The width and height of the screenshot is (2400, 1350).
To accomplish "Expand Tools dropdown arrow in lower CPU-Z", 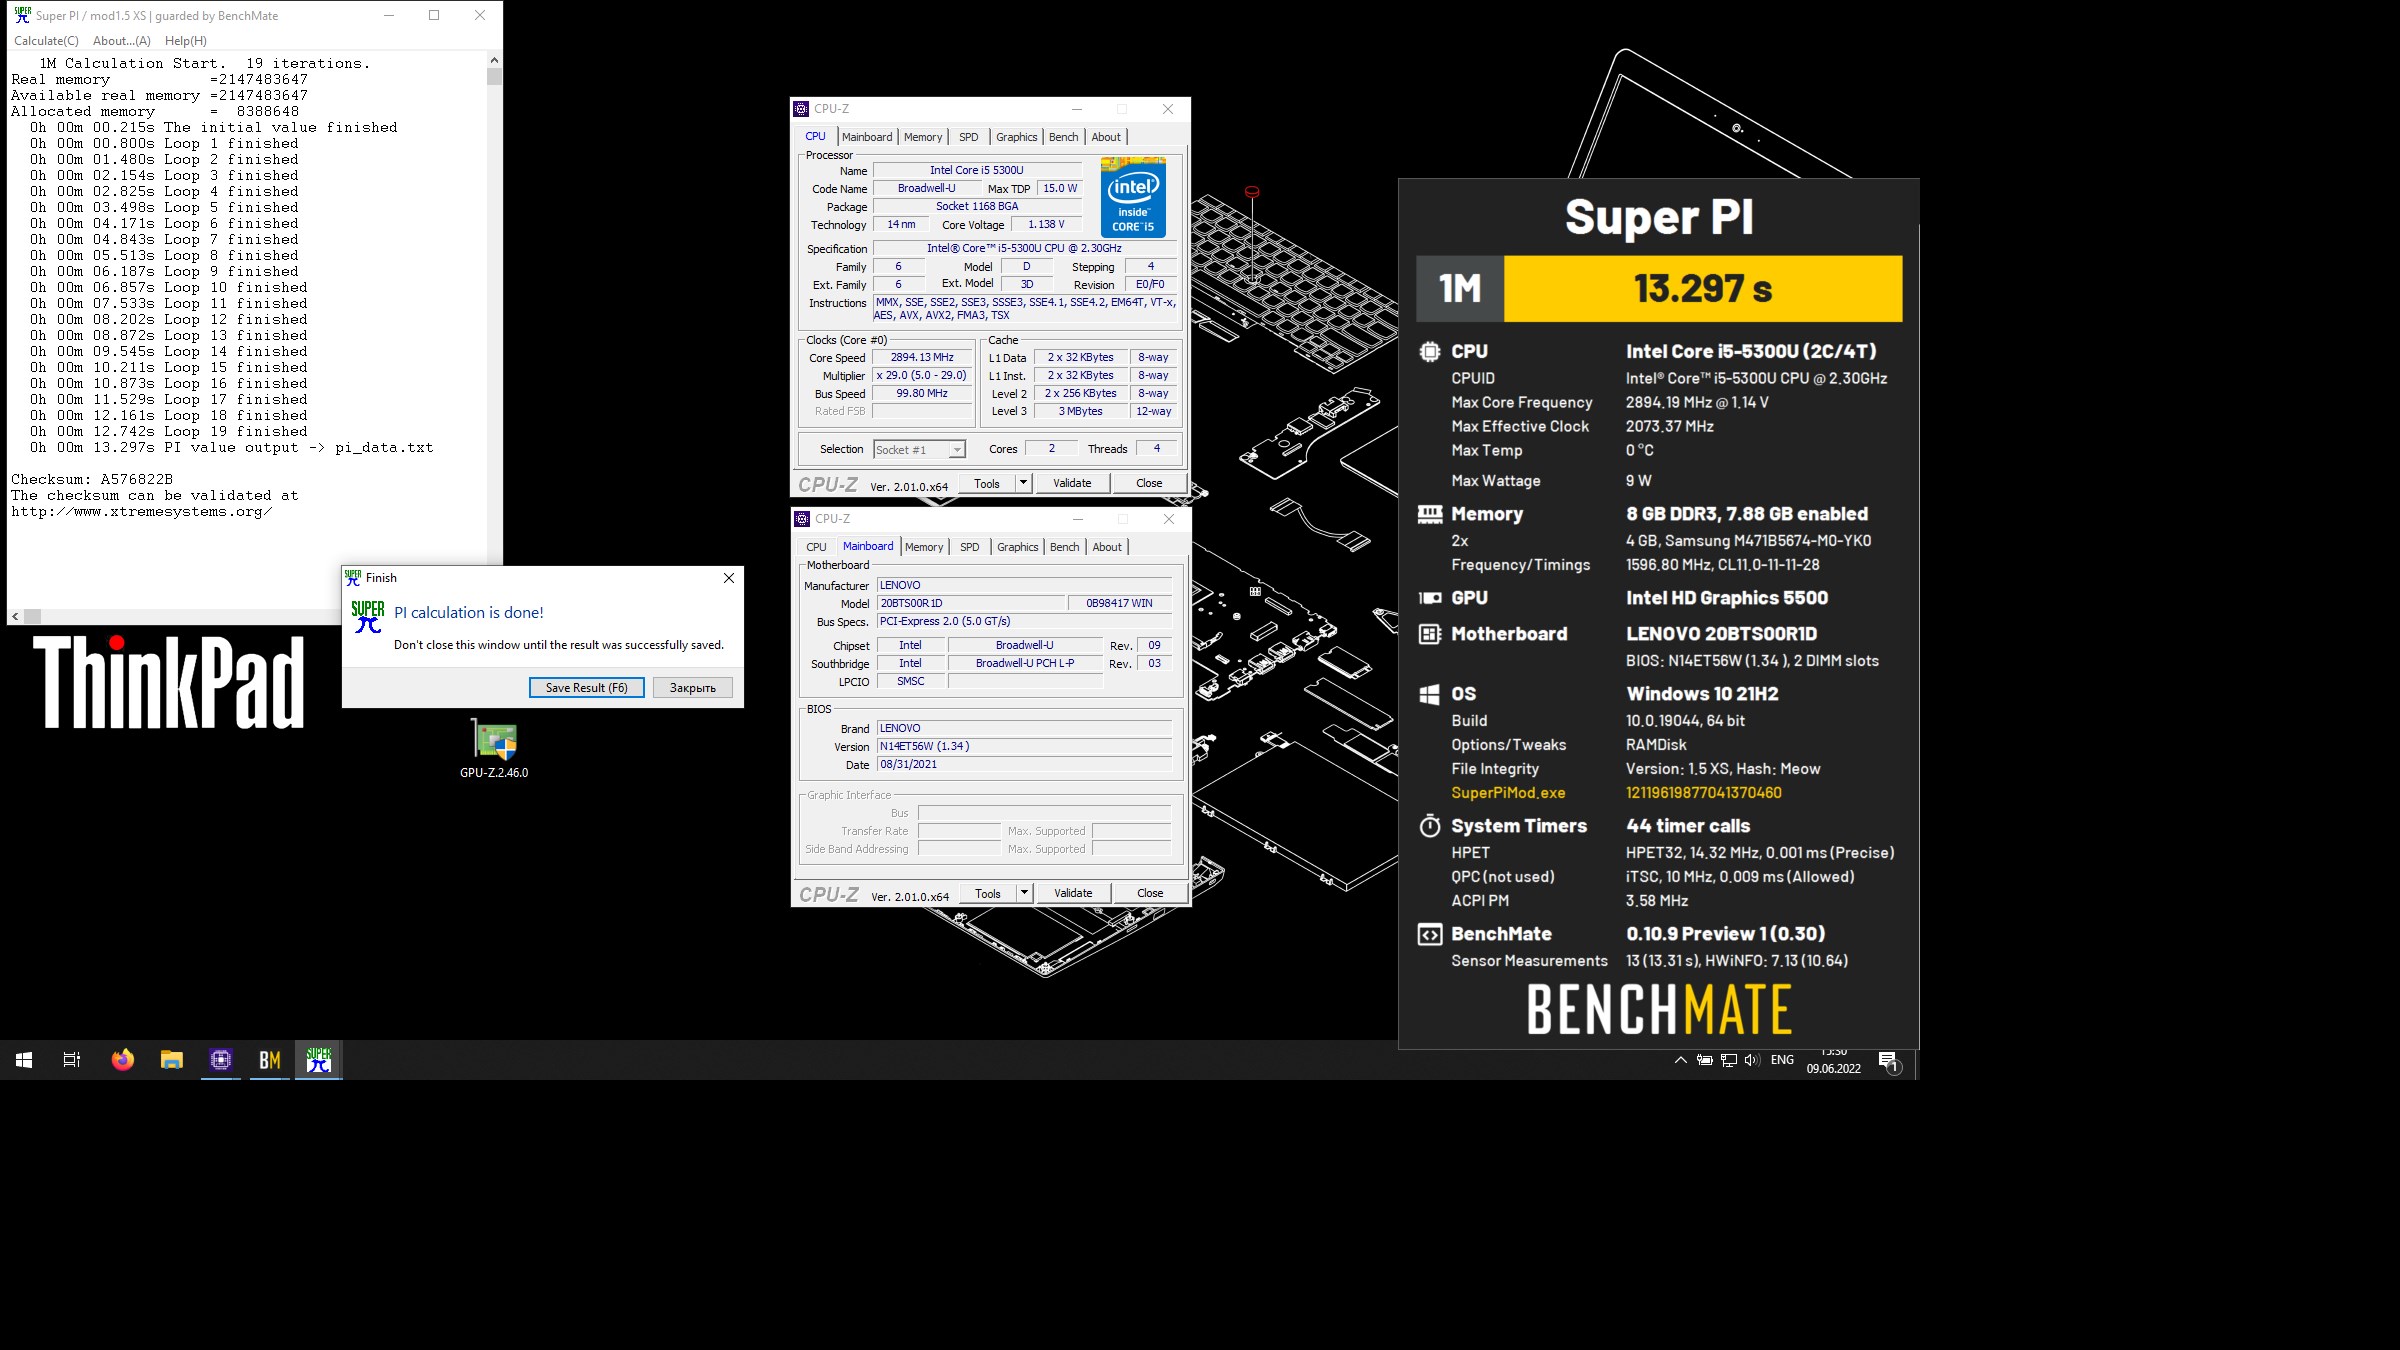I will 1024,893.
